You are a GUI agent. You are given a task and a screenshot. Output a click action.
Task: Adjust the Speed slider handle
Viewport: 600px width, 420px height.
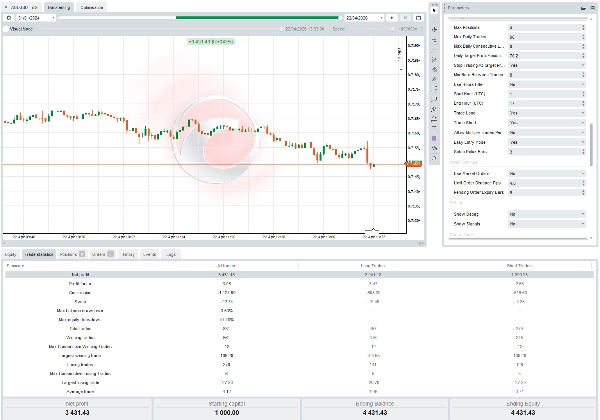point(392,29)
